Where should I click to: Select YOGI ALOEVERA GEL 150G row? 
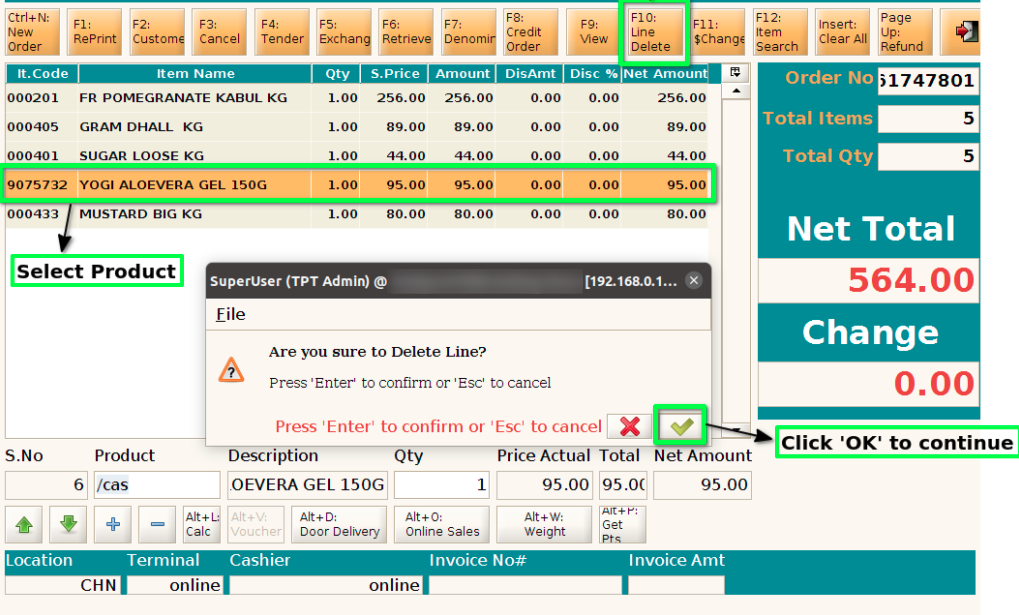click(x=357, y=185)
